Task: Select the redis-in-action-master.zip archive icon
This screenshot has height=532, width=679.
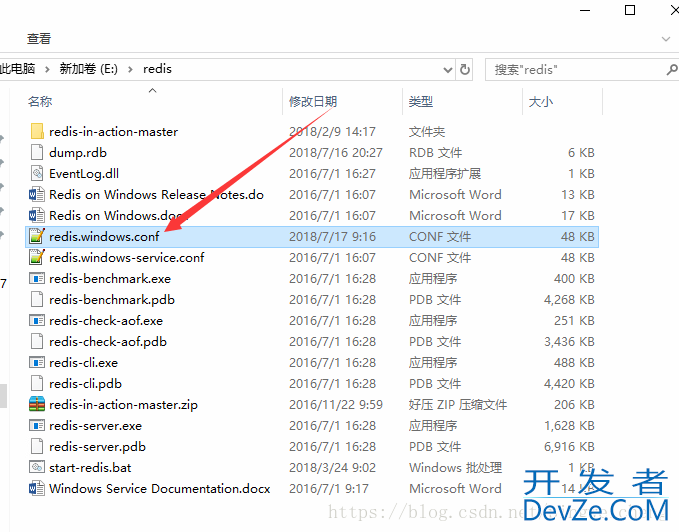Action: click(x=37, y=404)
